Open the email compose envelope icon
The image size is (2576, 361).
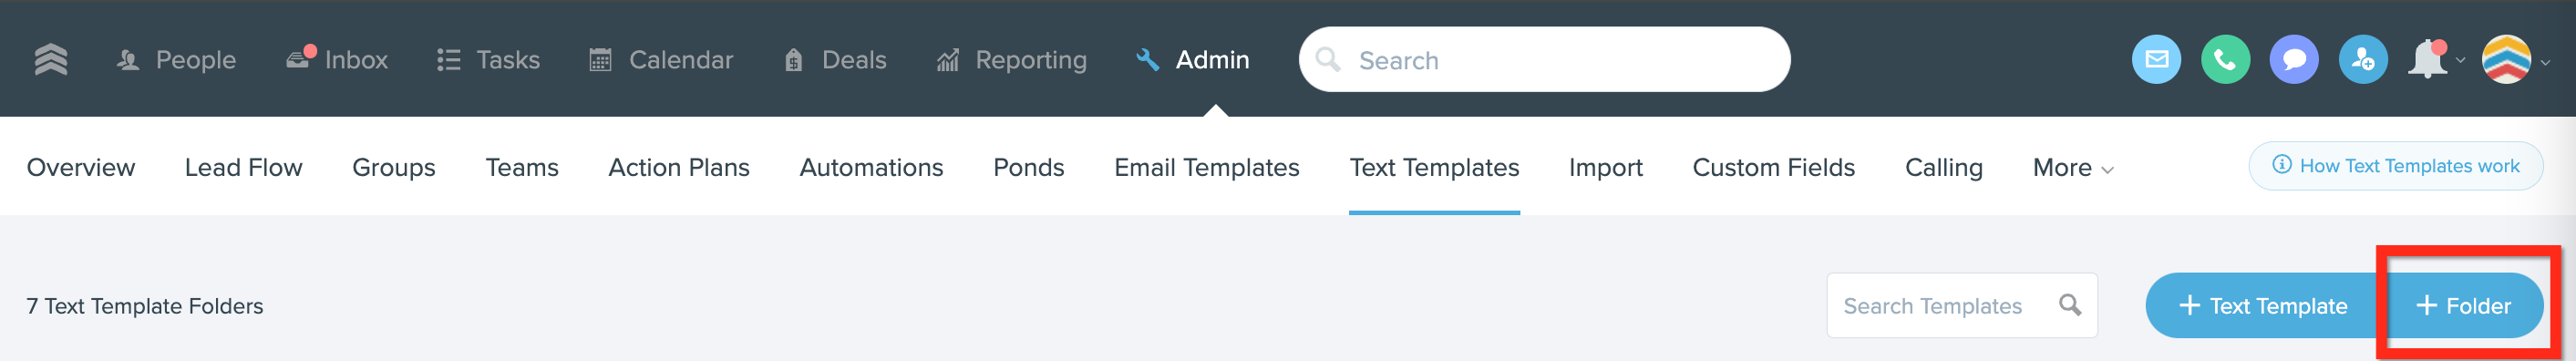coord(2156,60)
